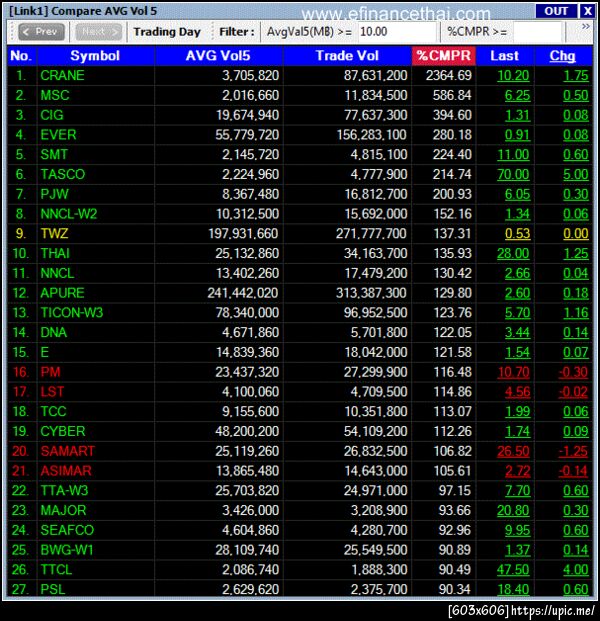Select the single-letter E symbol
Viewport: 600px width, 621px height.
(44, 352)
